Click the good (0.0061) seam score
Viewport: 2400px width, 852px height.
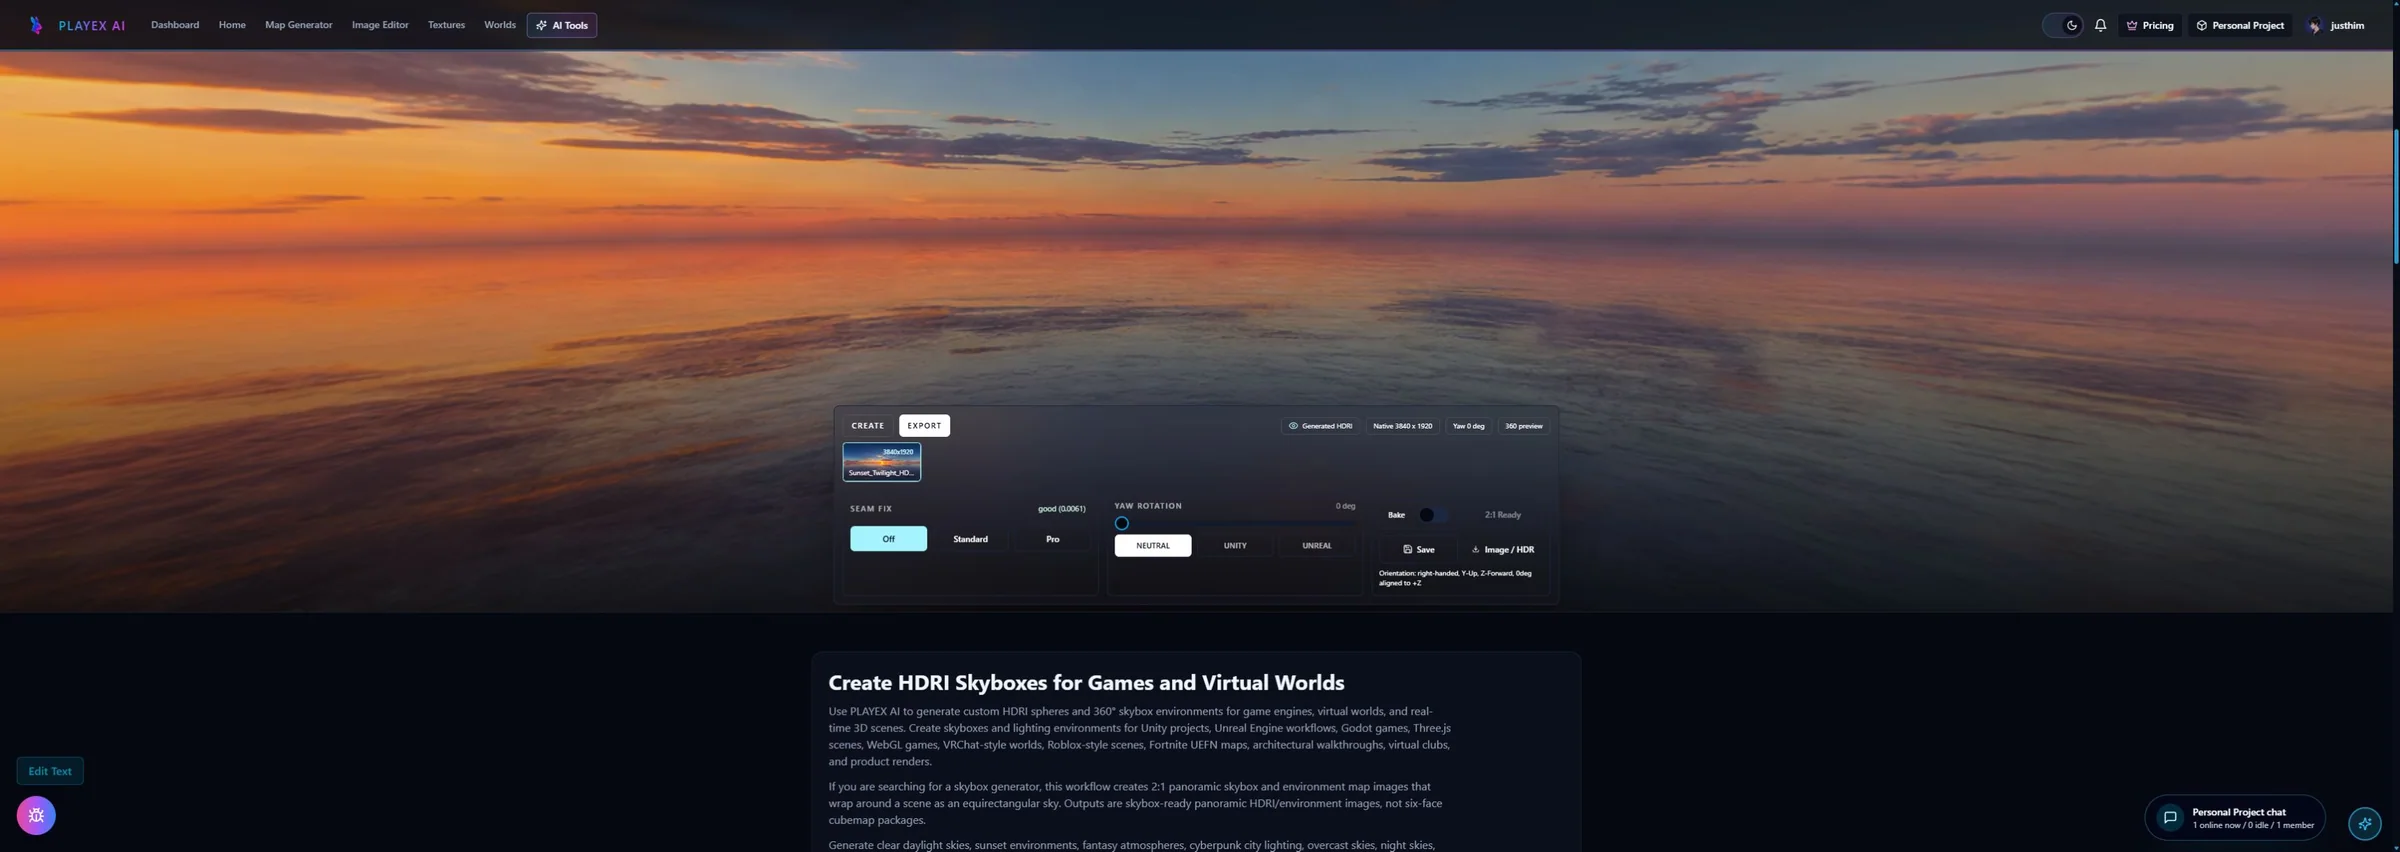click(x=1061, y=509)
